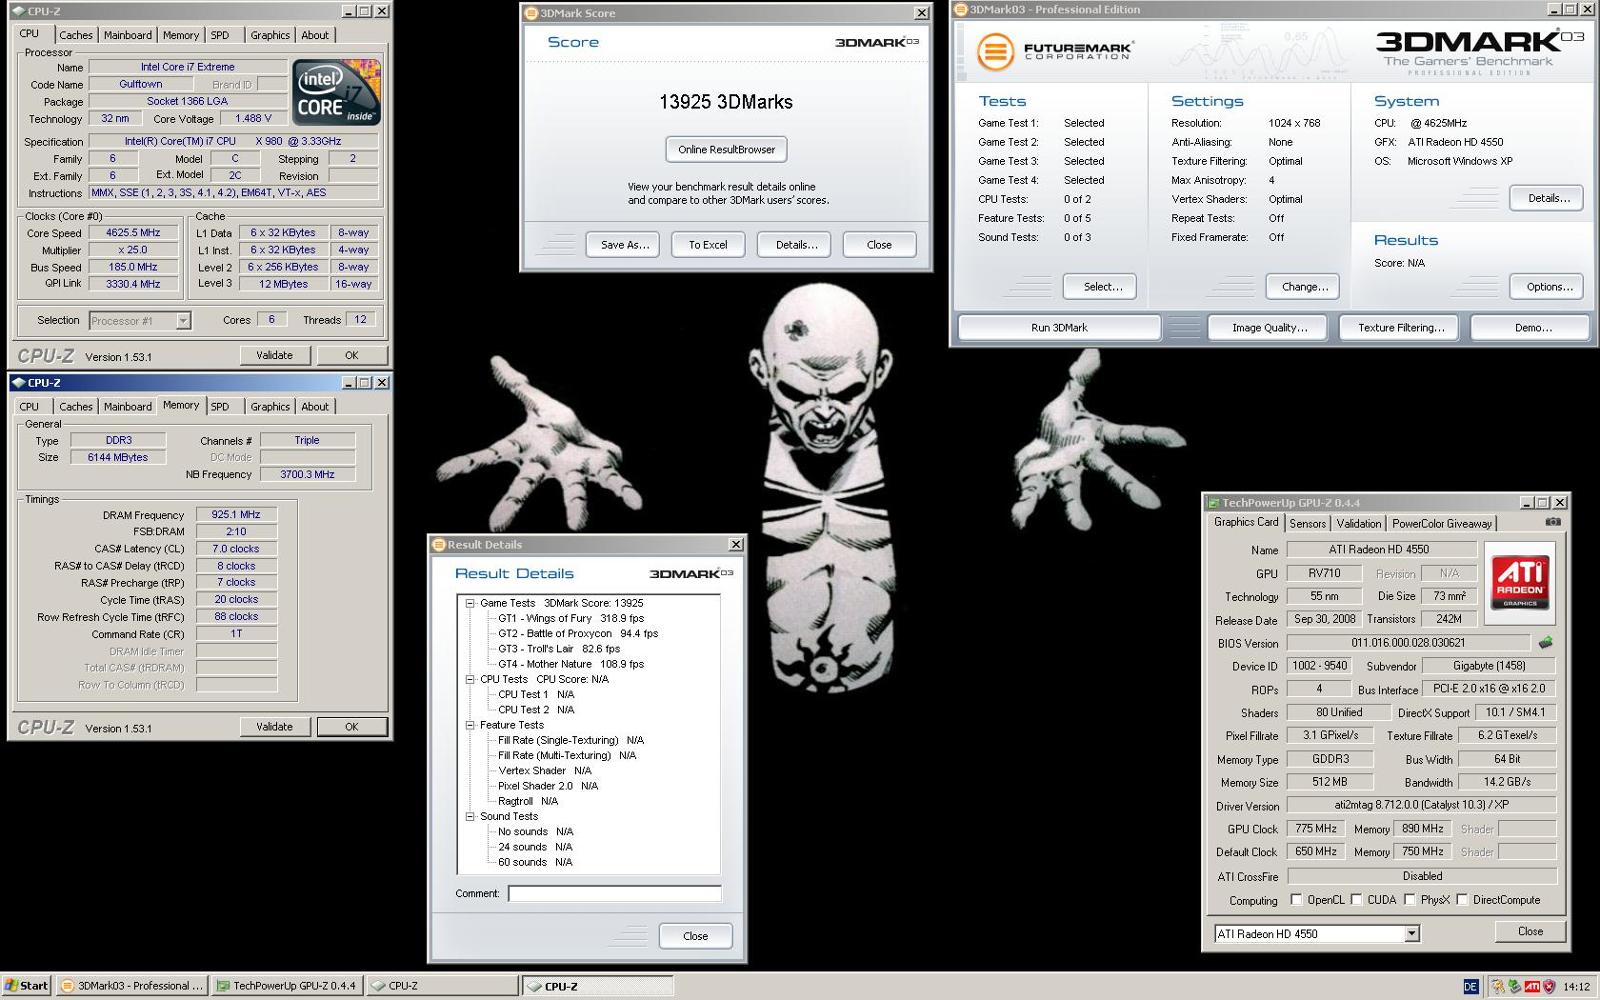Screen dimensions: 1600x1000
Task: Click the To Excel button
Action: pos(708,245)
